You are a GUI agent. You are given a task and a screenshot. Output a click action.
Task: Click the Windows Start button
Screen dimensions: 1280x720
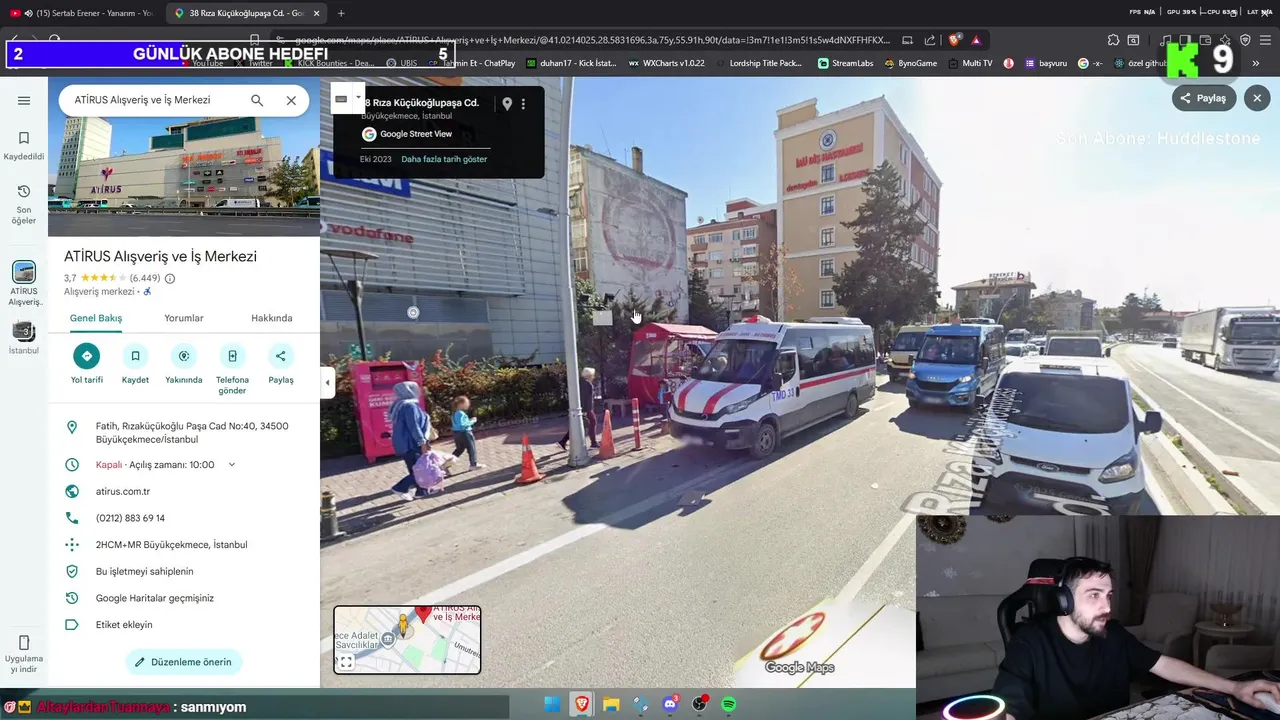coord(552,705)
